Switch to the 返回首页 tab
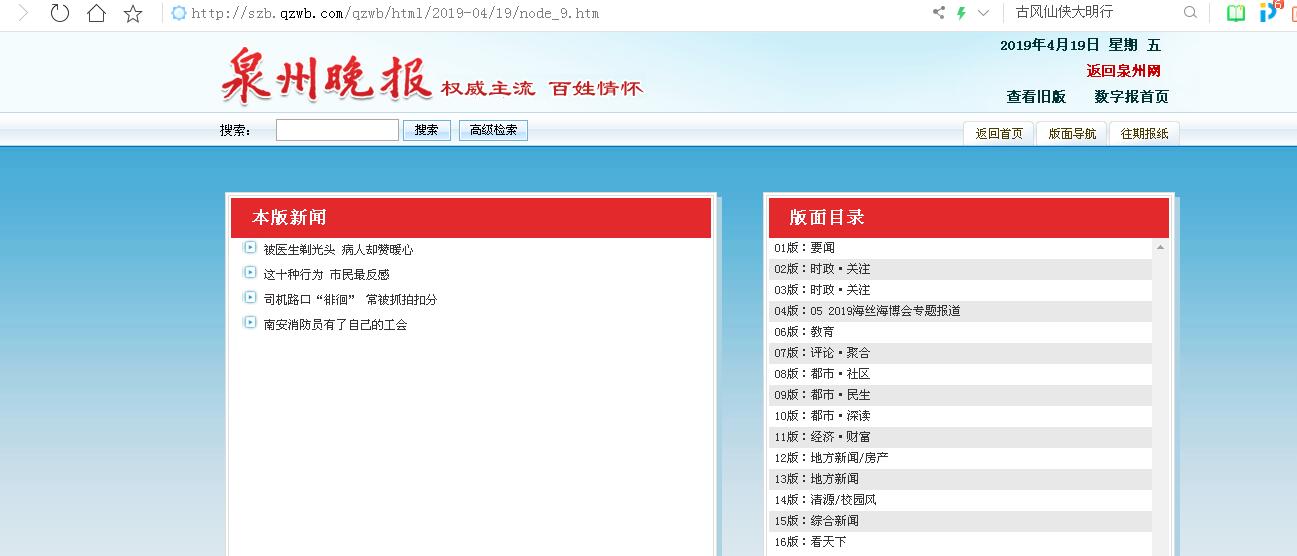 [x=999, y=134]
